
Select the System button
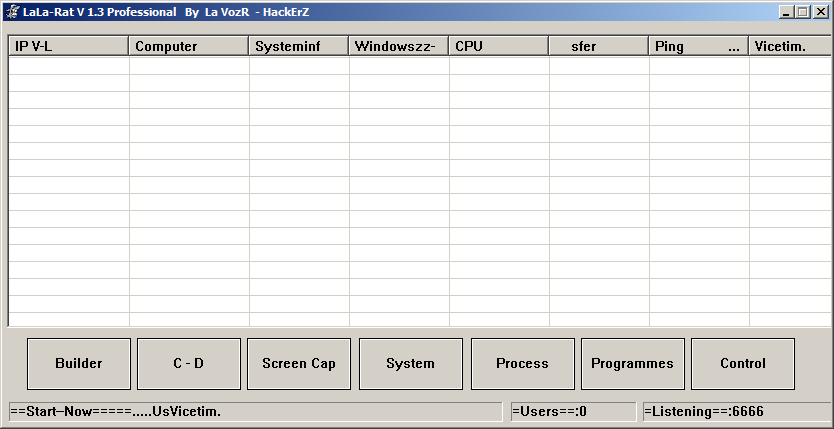pos(410,364)
